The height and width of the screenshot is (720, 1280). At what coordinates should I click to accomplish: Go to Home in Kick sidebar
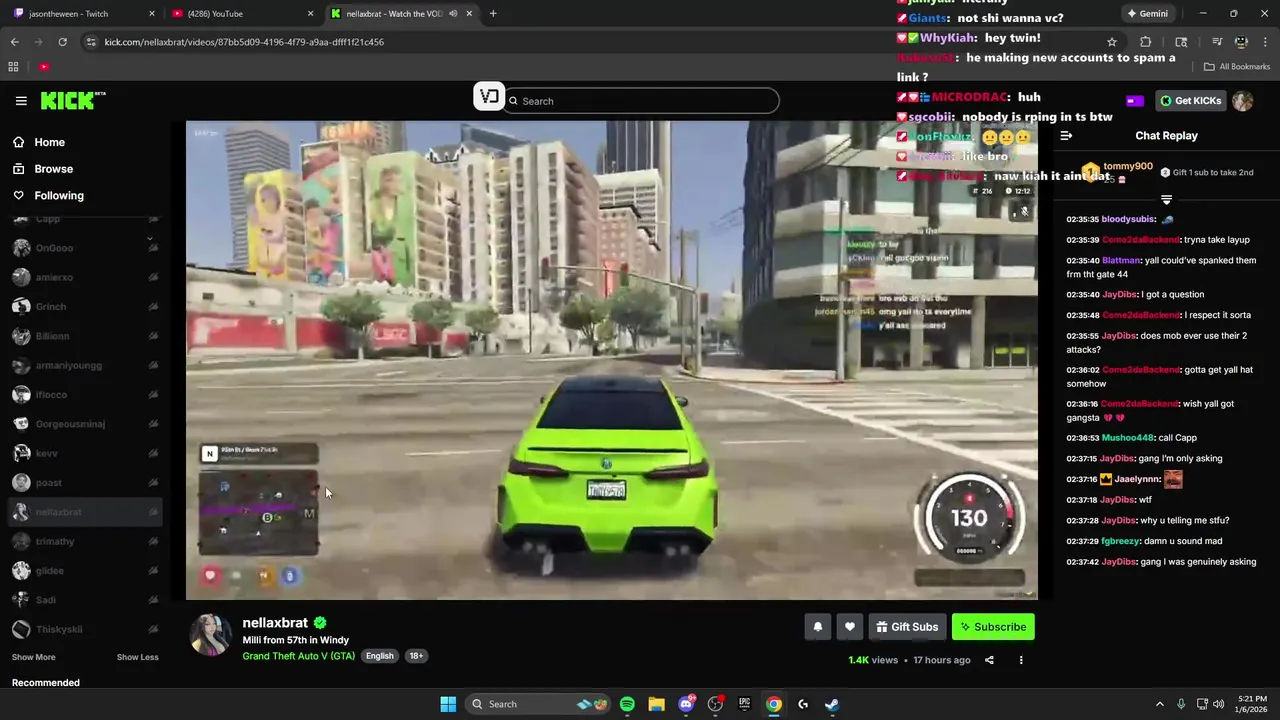(49, 142)
